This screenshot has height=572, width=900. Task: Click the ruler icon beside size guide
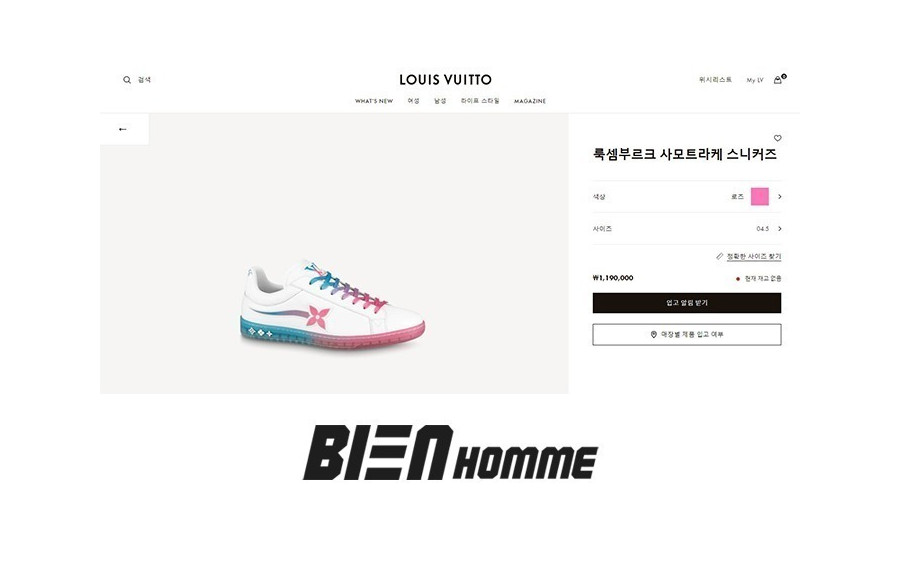pyautogui.click(x=720, y=256)
